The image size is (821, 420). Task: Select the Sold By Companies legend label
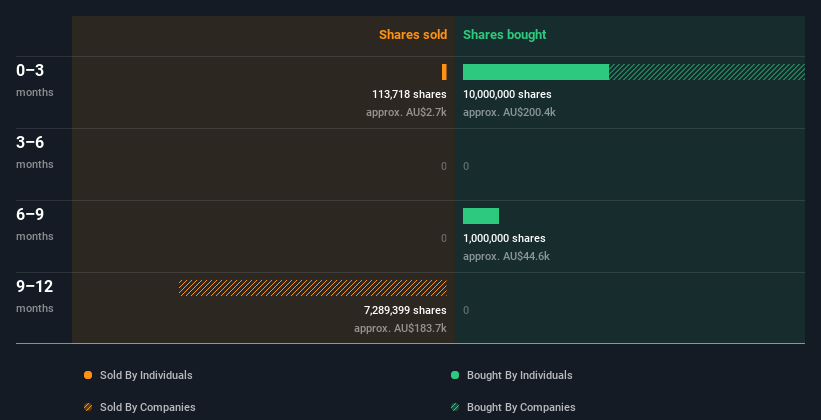(148, 407)
